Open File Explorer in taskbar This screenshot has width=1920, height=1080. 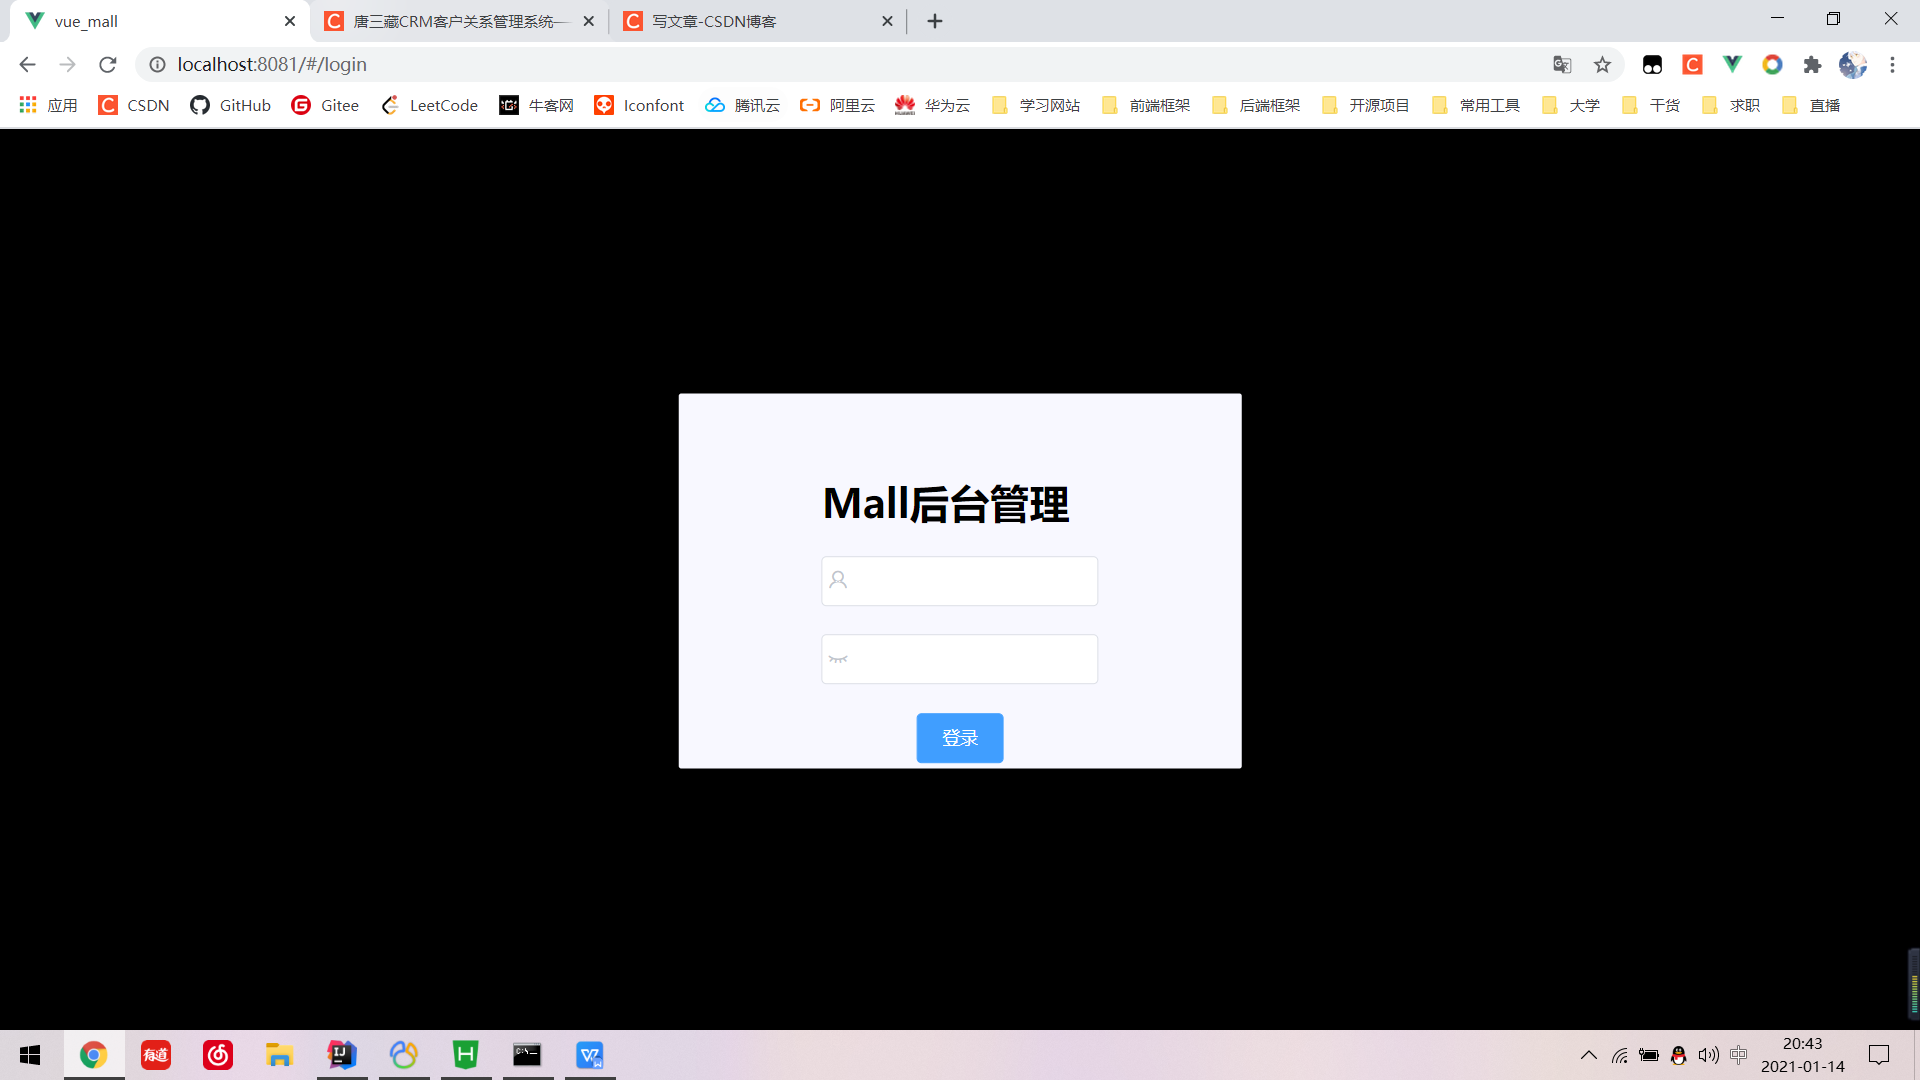point(279,1055)
